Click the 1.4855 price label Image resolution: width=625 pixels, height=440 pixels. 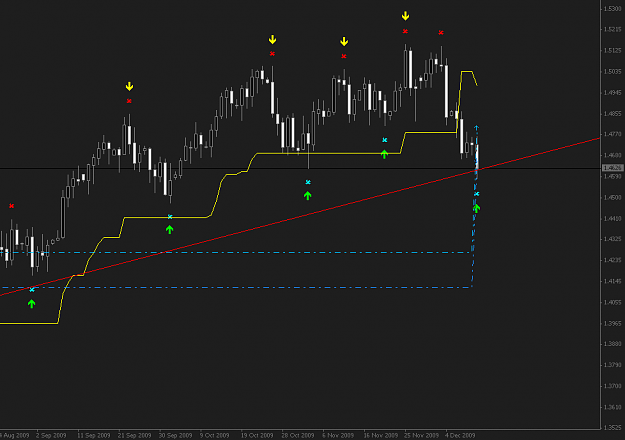612,114
